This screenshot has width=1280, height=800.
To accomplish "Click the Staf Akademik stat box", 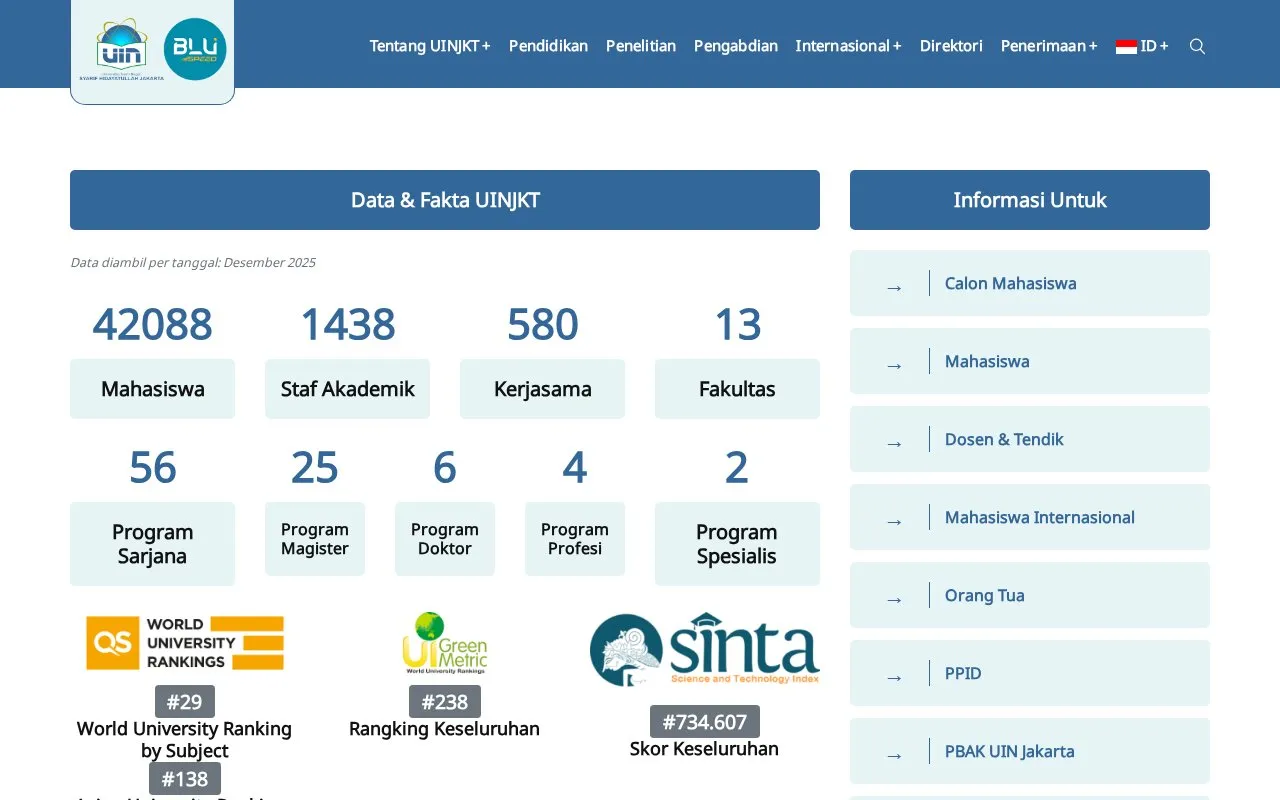I will pyautogui.click(x=347, y=389).
